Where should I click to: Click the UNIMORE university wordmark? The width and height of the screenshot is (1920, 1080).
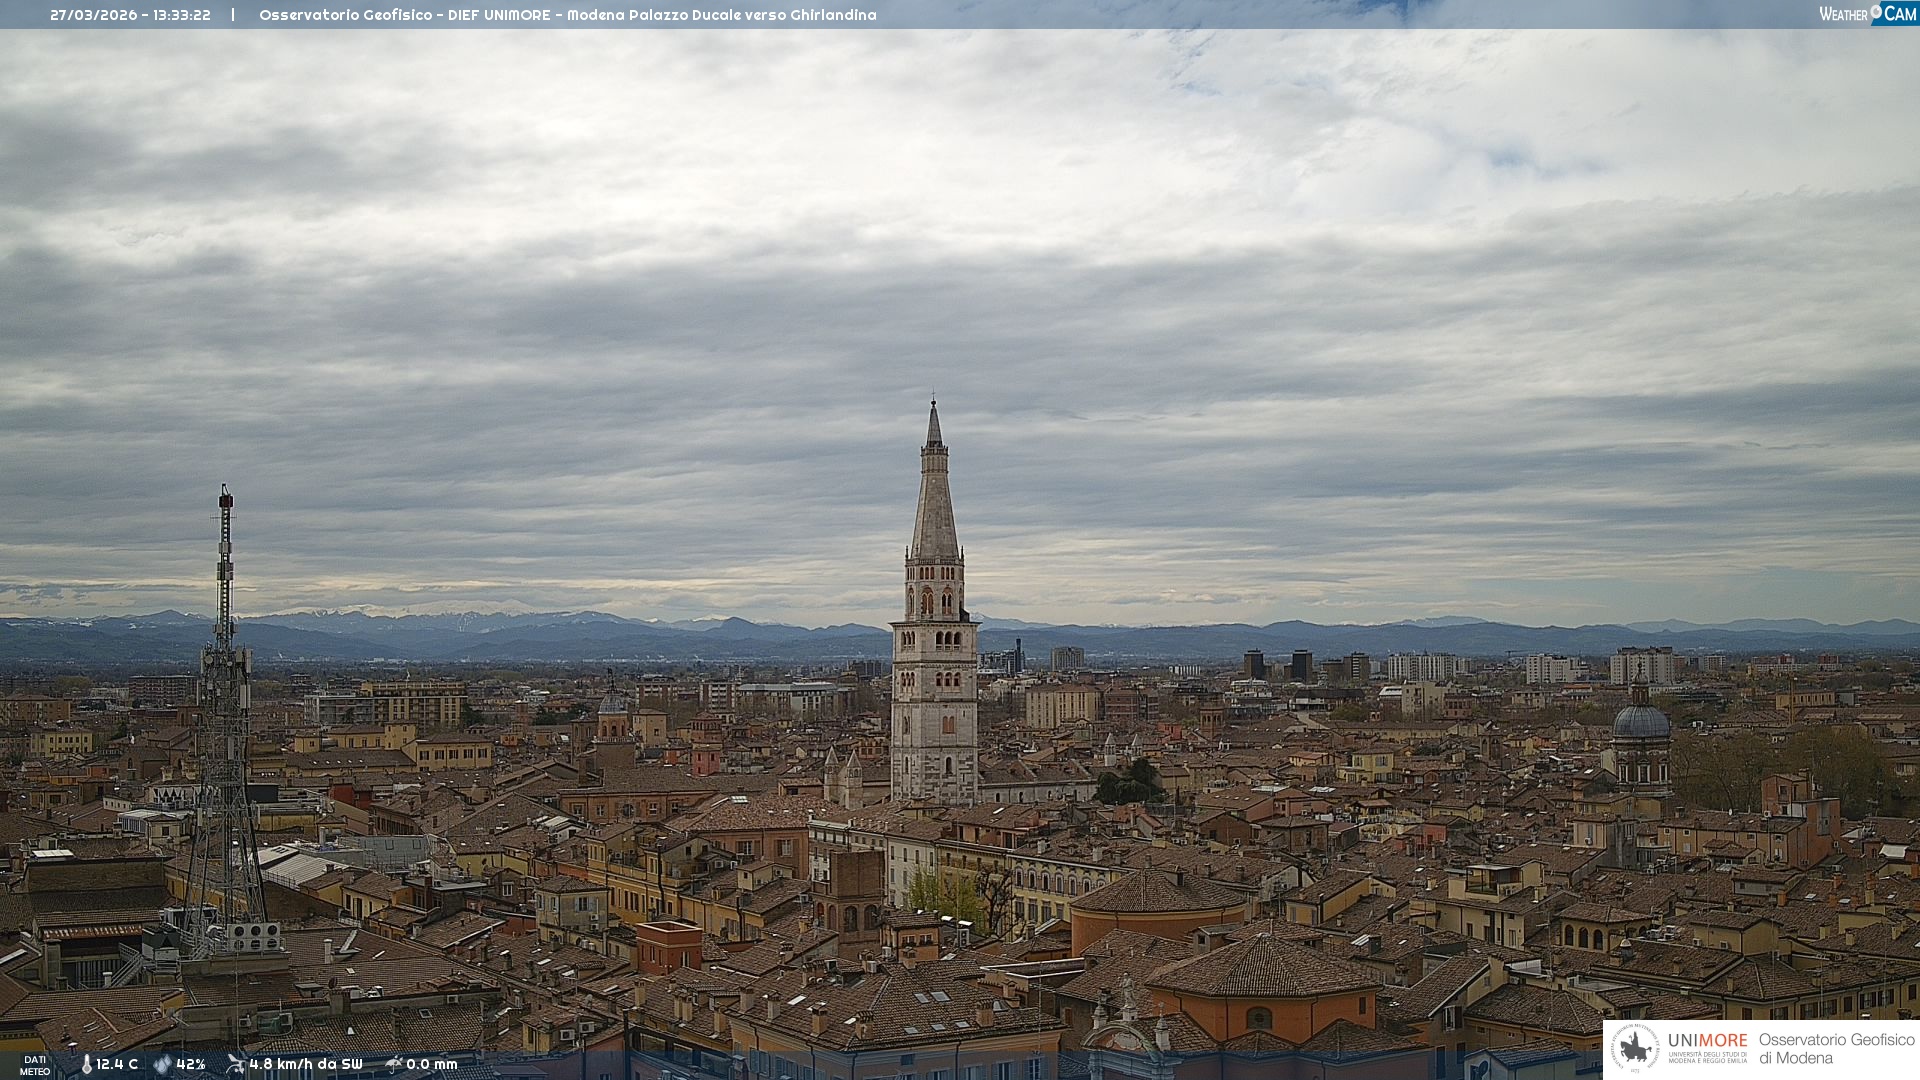coord(1707,1041)
